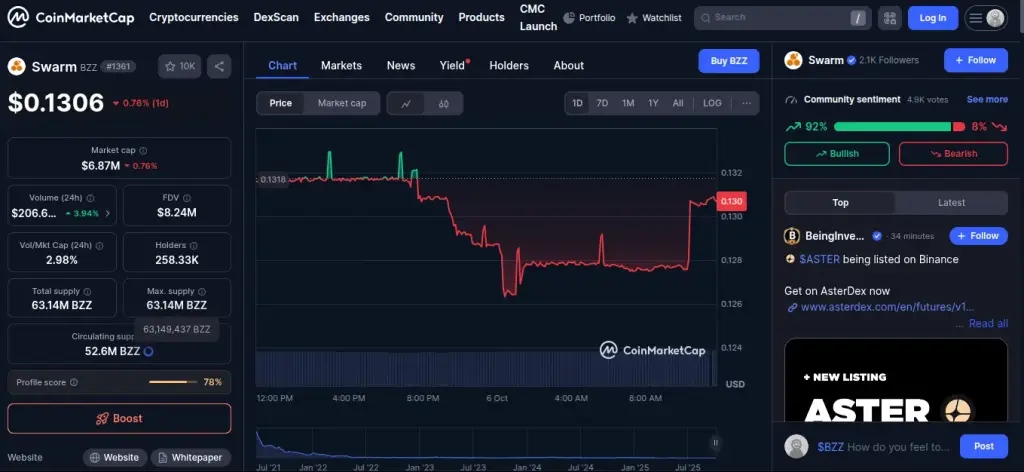This screenshot has height=472, width=1024.
Task: Set chart range to 1Y
Action: coord(653,103)
